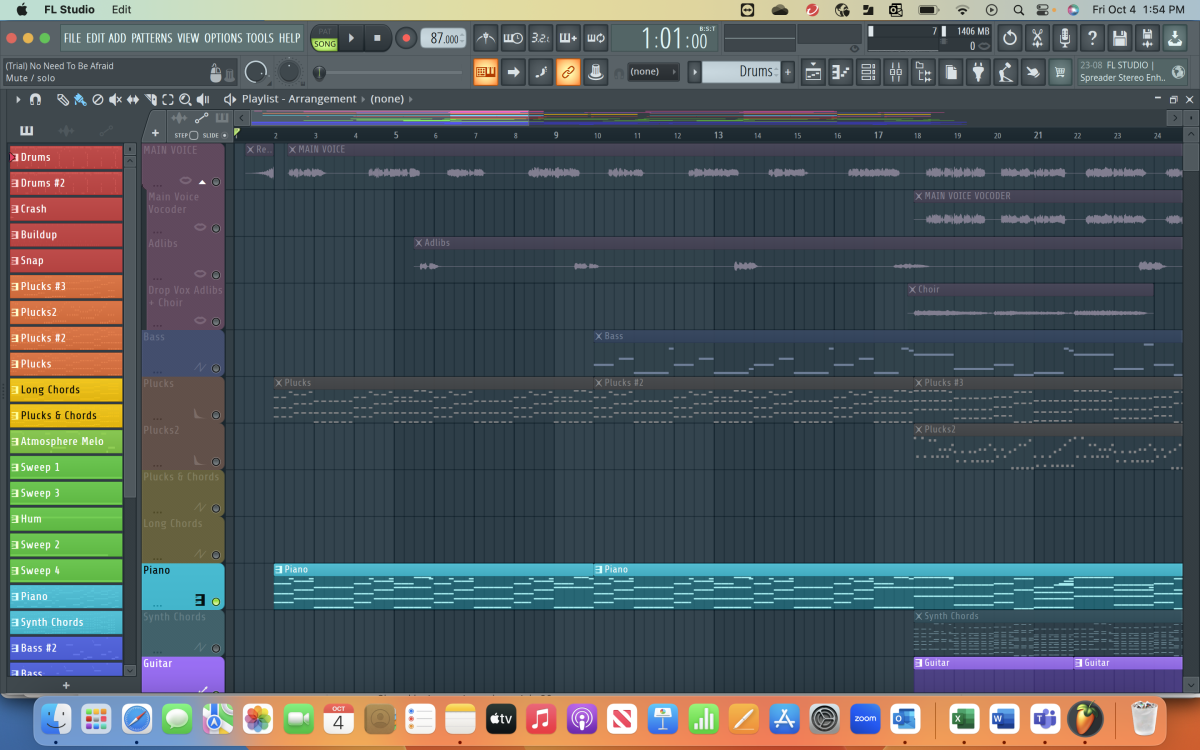Open the Mute tool in the playlist toolbar
The width and height of the screenshot is (1200, 750).
115,99
